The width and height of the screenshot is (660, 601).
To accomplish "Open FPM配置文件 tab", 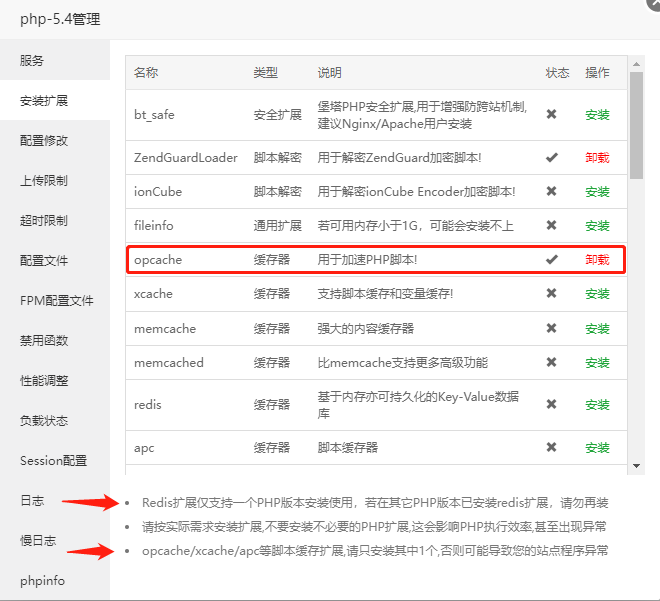I will tap(55, 300).
